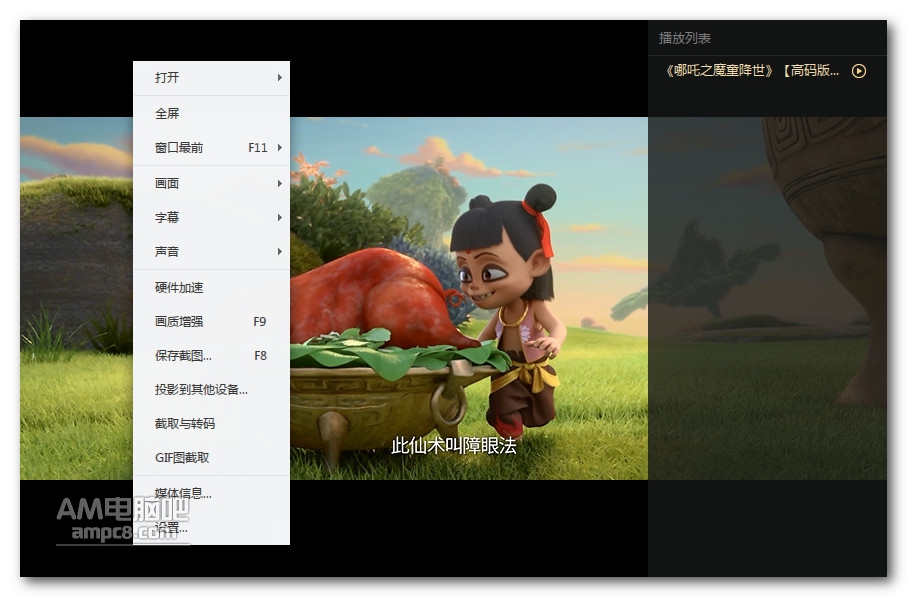
Task: Toggle 硬件加速 option
Action: [211, 288]
